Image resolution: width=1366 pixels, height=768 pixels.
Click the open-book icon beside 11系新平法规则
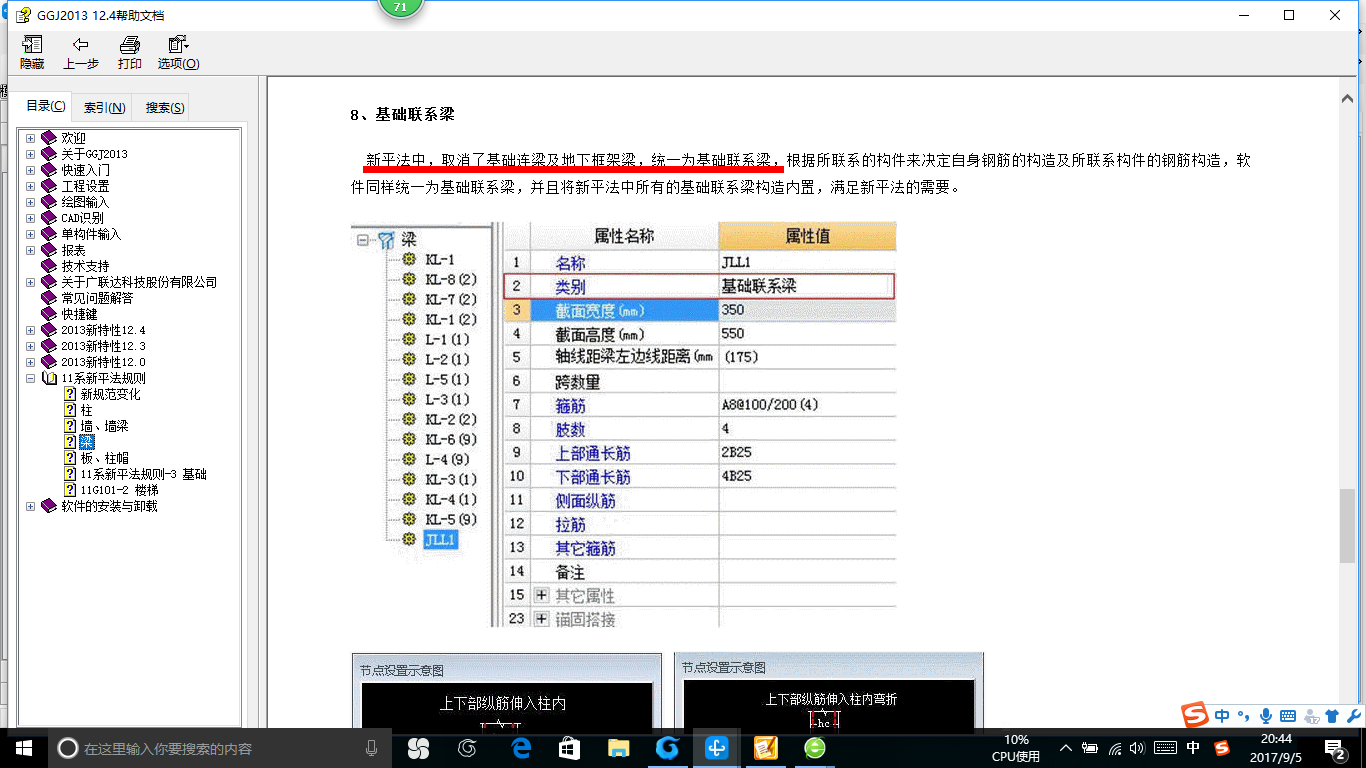(x=49, y=378)
